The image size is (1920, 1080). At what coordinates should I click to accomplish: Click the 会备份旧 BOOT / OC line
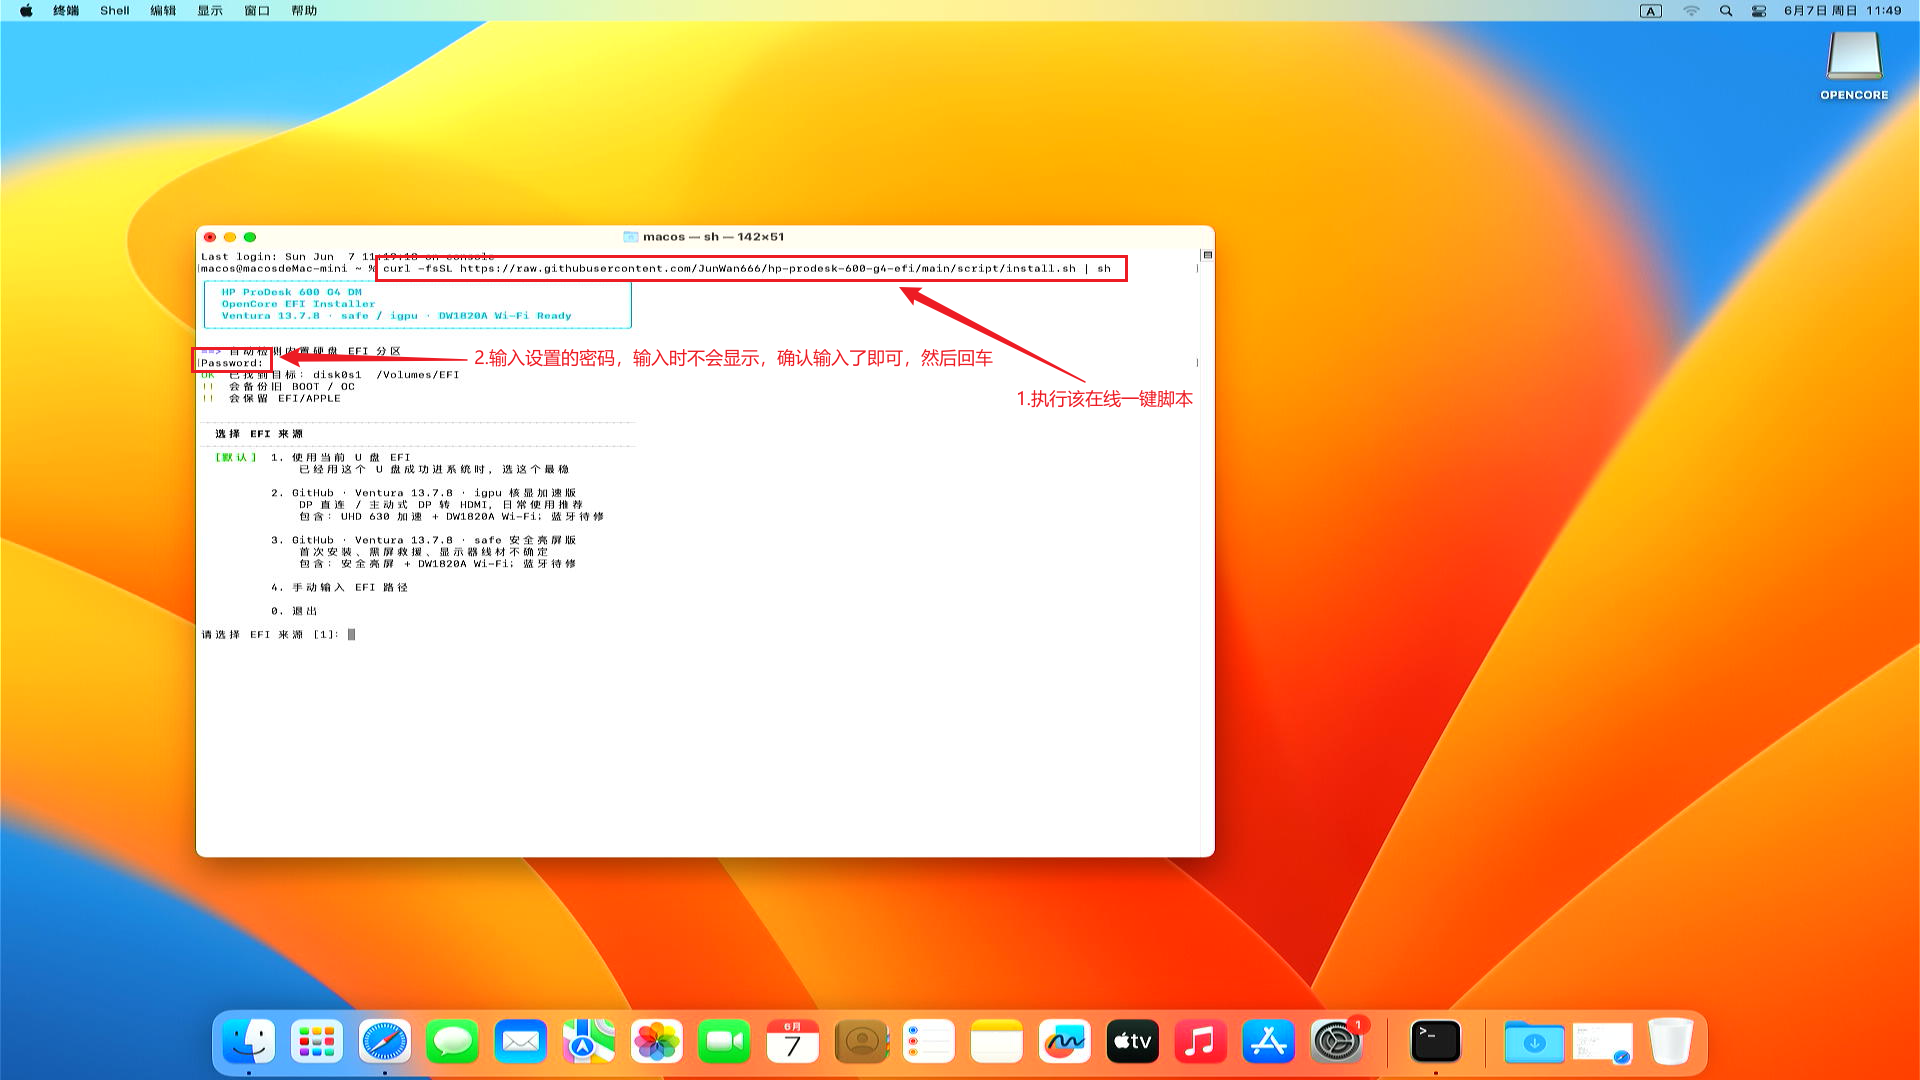(x=292, y=386)
